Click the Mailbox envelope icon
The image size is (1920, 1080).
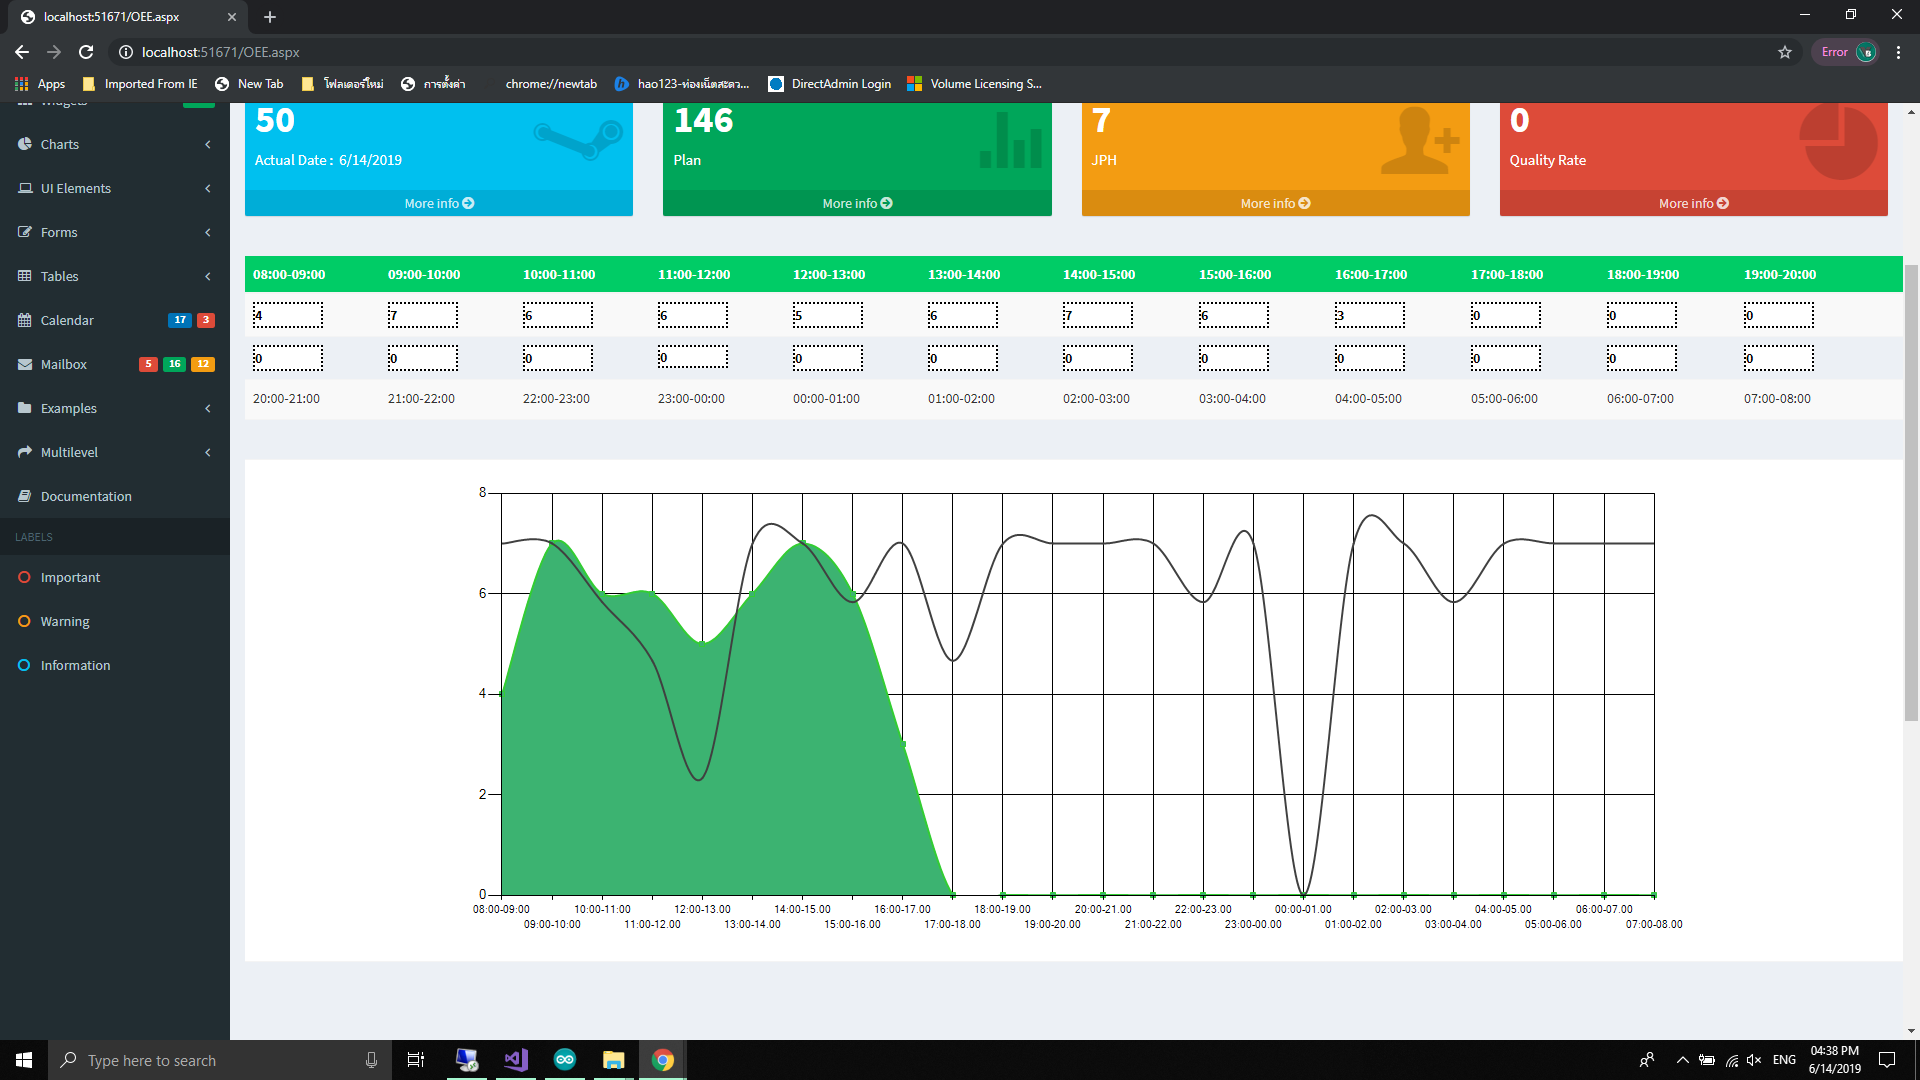pyautogui.click(x=25, y=364)
